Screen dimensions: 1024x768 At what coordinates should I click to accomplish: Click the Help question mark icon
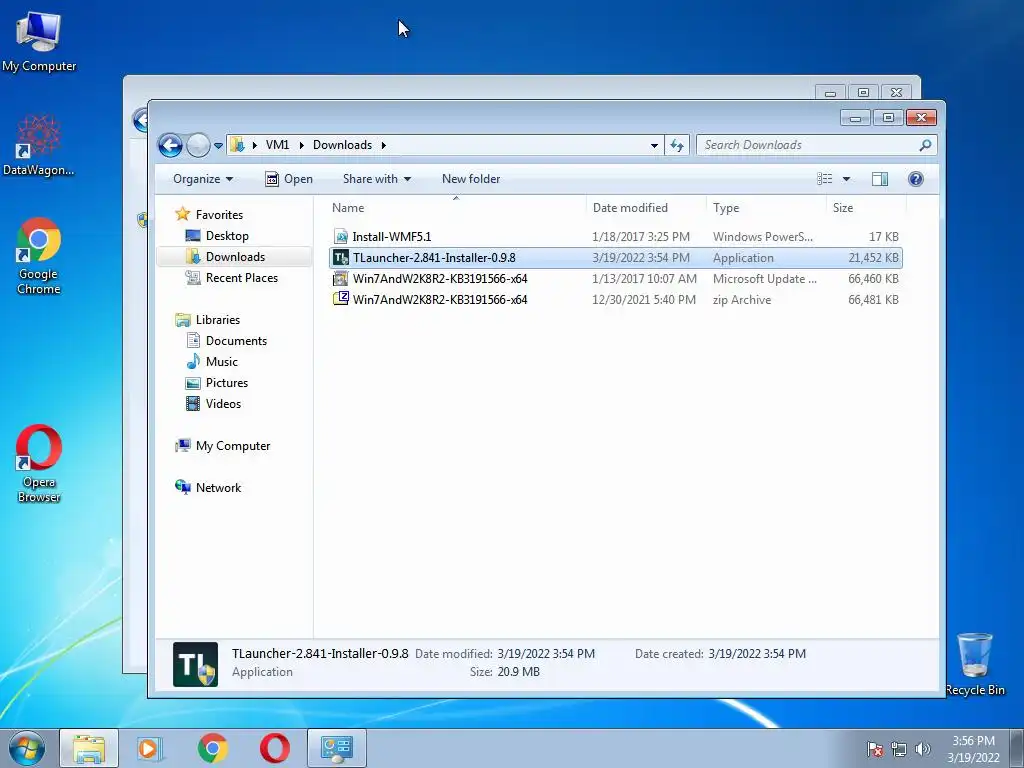(916, 179)
